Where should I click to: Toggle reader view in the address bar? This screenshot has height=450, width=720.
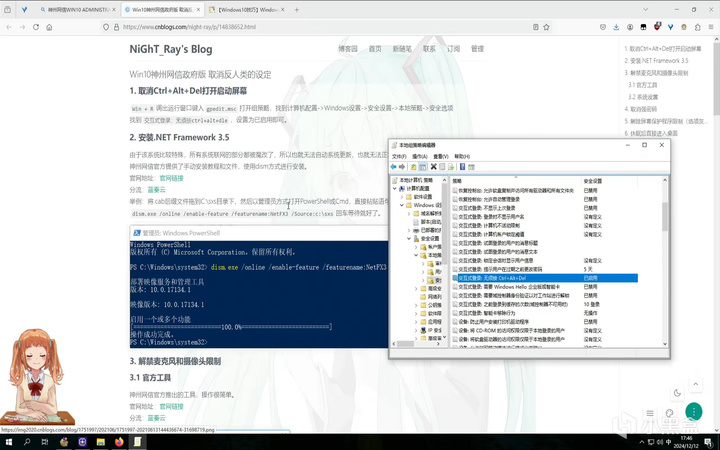[535, 27]
